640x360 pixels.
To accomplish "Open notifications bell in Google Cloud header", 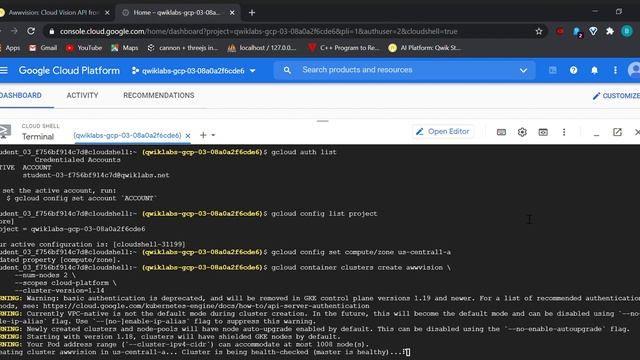I will tap(594, 70).
